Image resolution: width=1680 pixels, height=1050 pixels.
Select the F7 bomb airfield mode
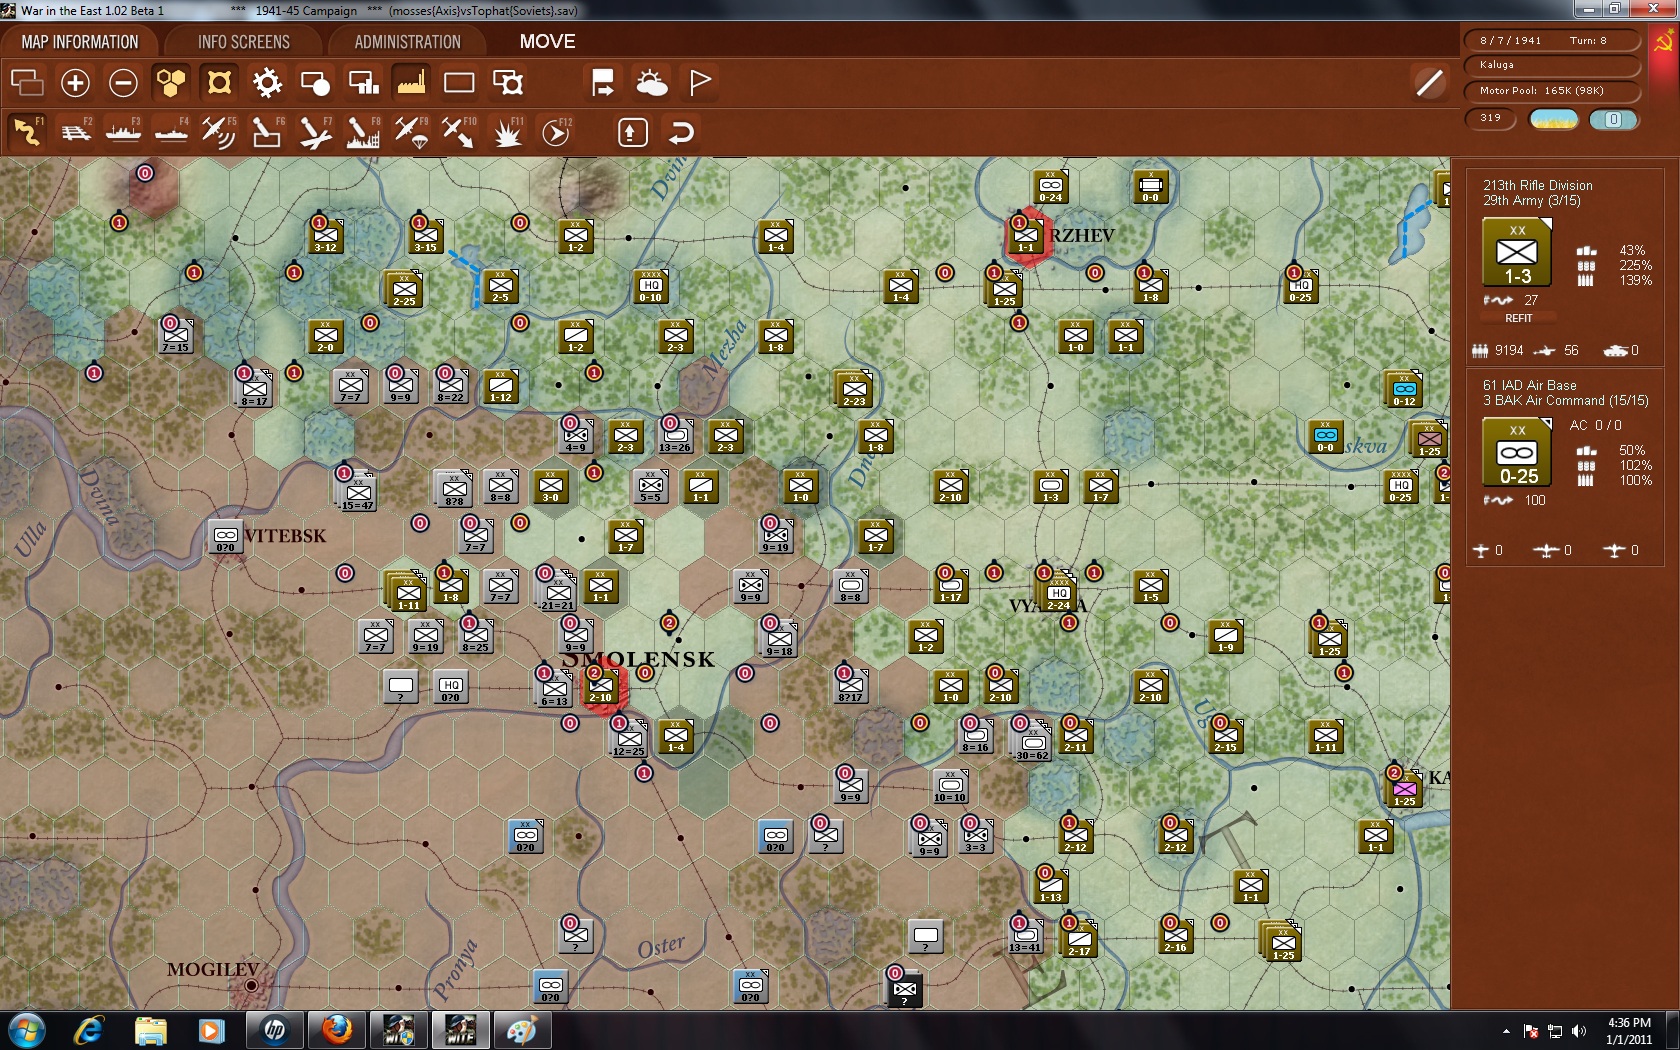click(x=315, y=132)
